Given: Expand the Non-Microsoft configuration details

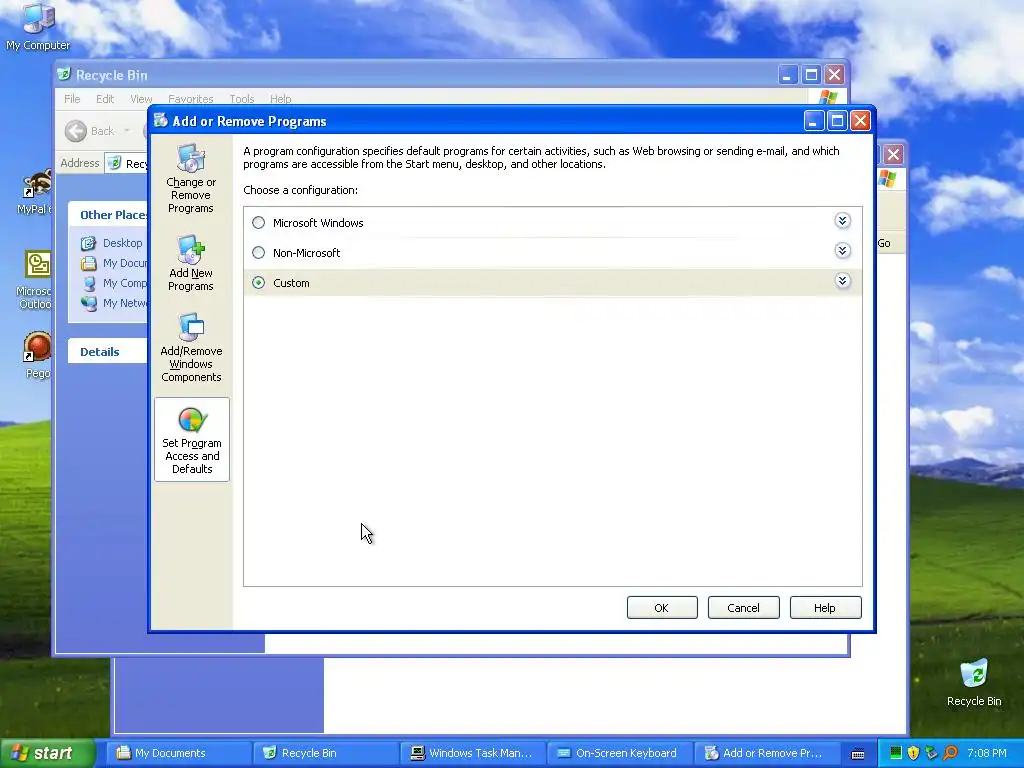Looking at the screenshot, I should click(x=842, y=251).
